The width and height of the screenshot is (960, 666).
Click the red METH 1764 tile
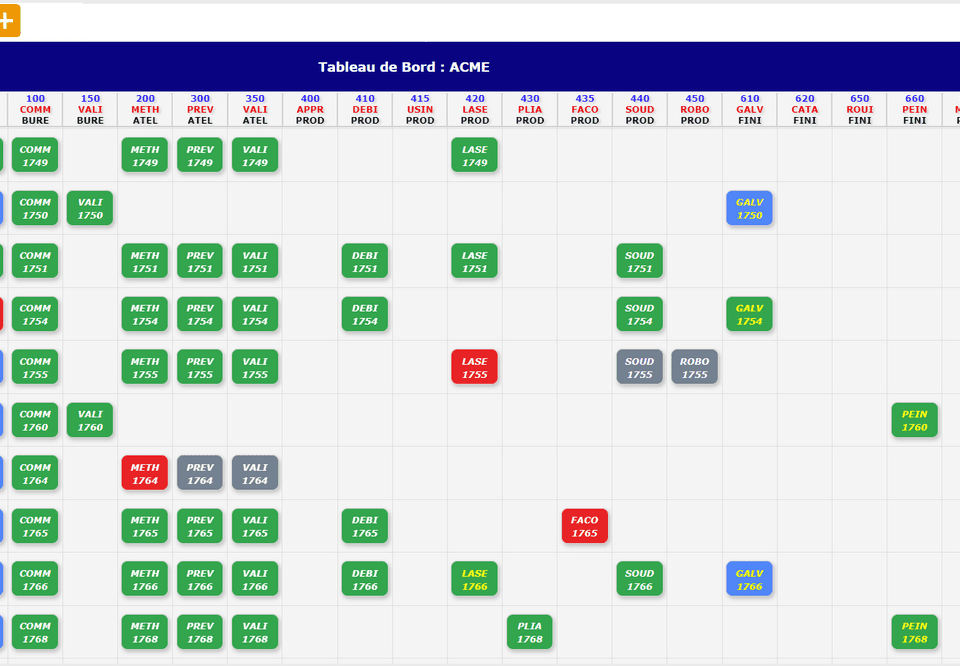click(x=145, y=473)
